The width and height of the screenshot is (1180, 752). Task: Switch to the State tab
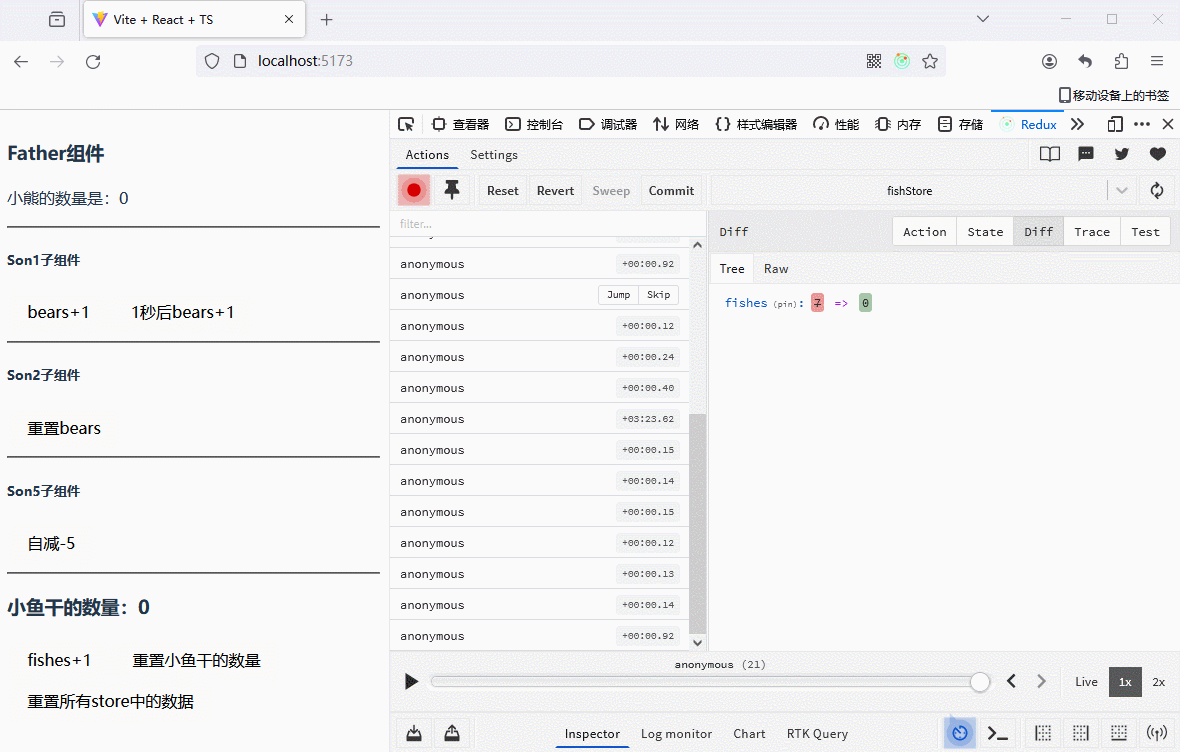pos(984,231)
